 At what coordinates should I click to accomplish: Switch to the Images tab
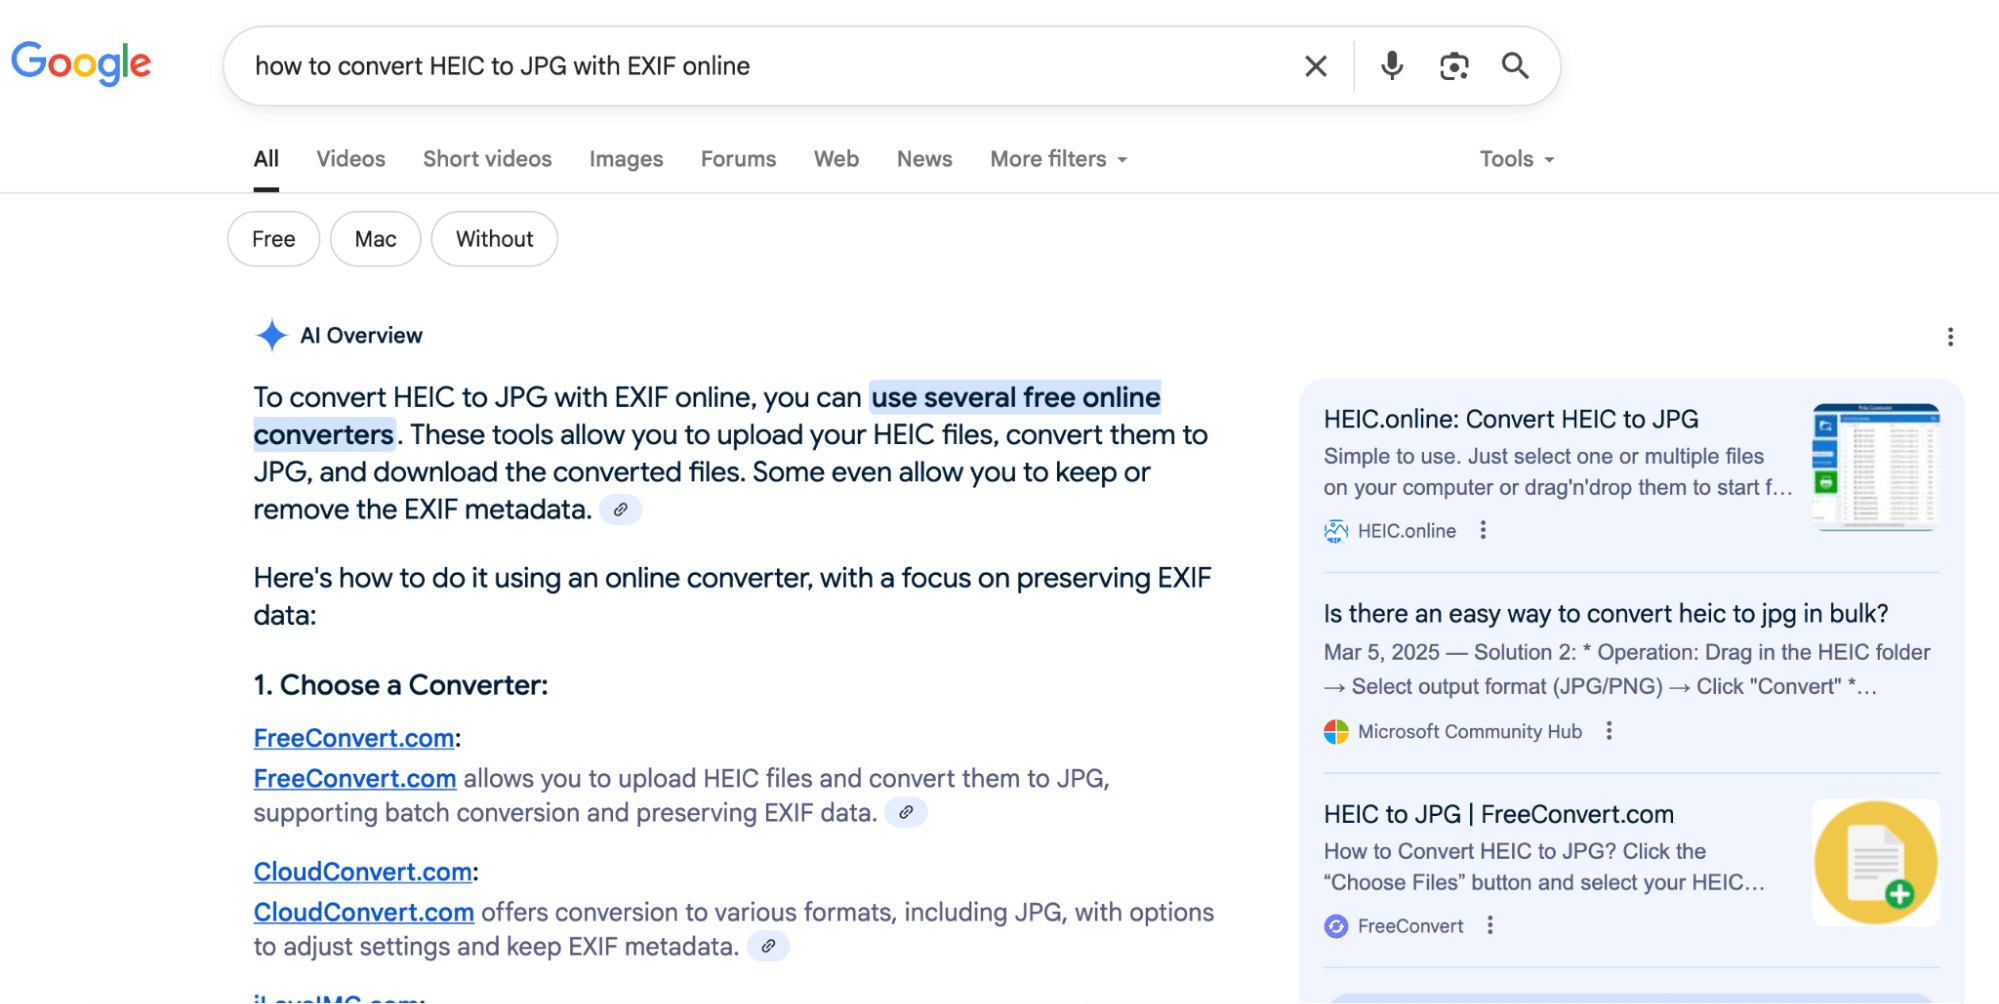[625, 159]
